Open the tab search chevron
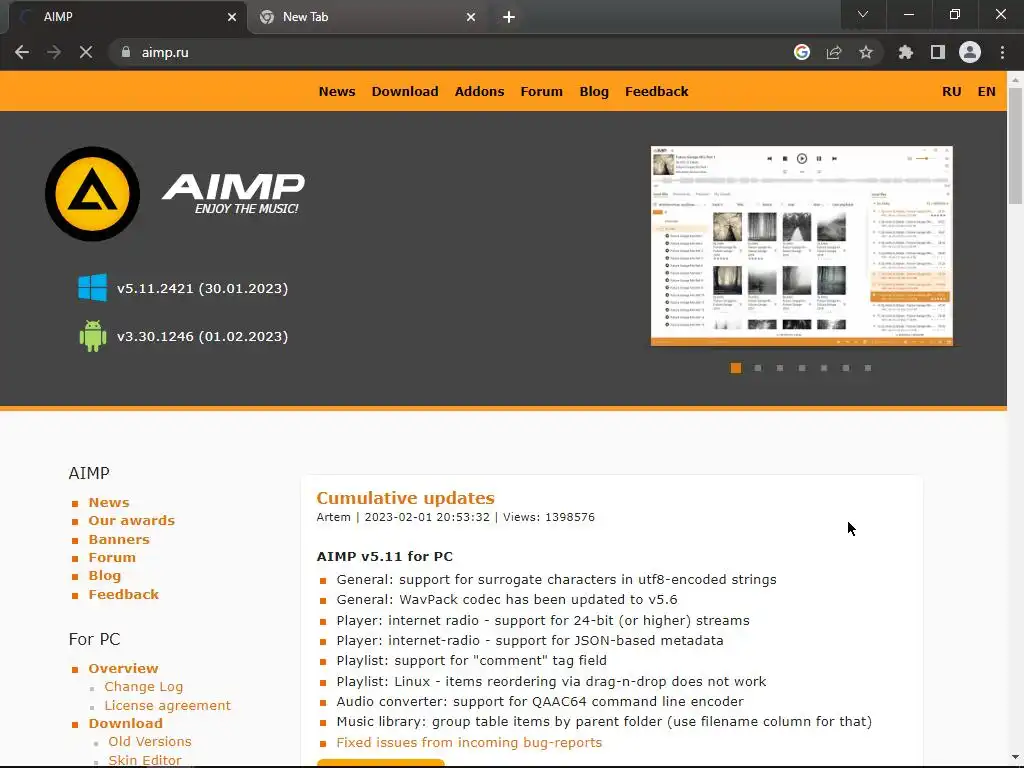The width and height of the screenshot is (1024, 768). [863, 14]
